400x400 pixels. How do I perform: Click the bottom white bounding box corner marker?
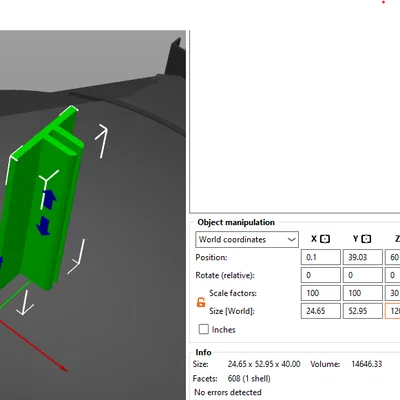(24, 303)
